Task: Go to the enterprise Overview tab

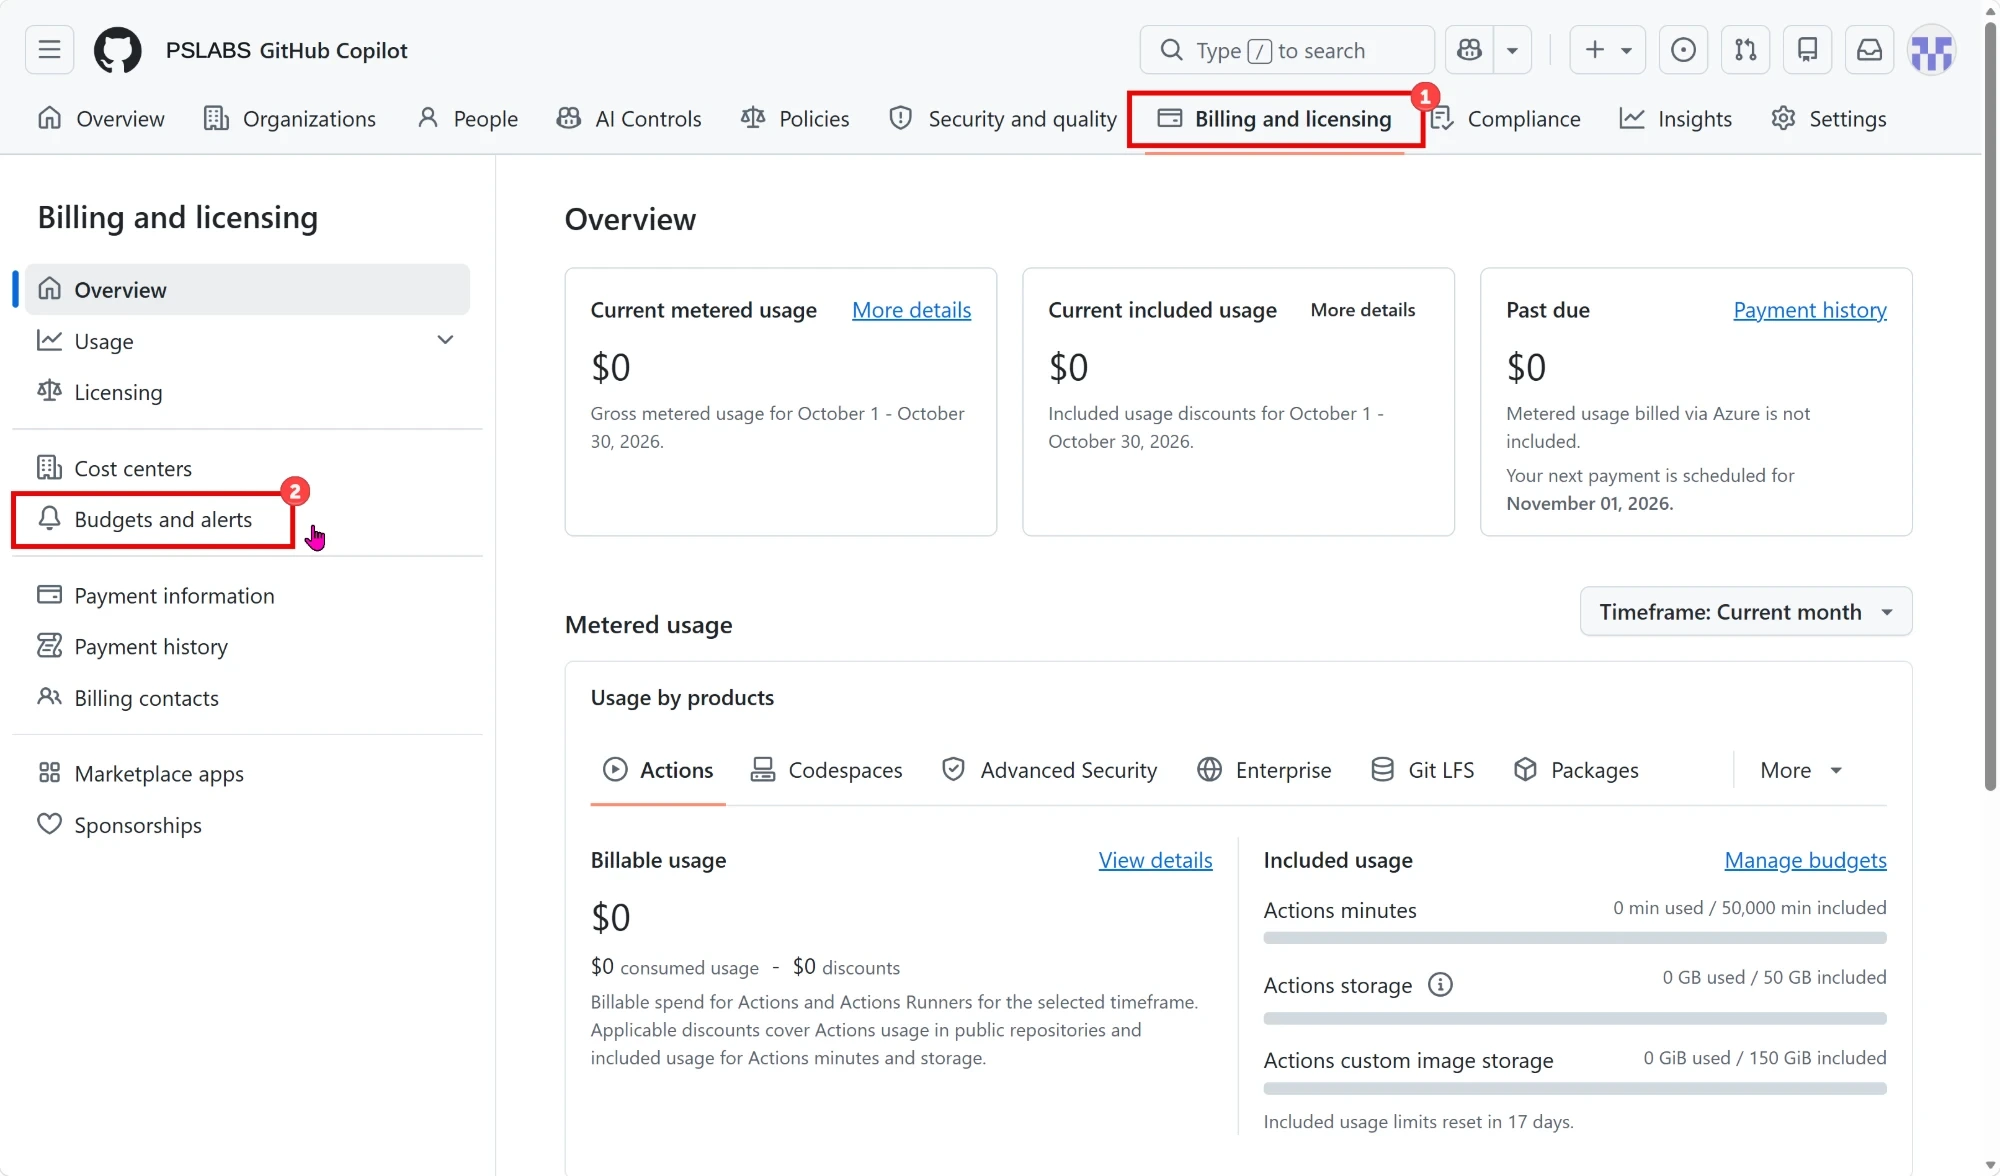Action: (100, 118)
